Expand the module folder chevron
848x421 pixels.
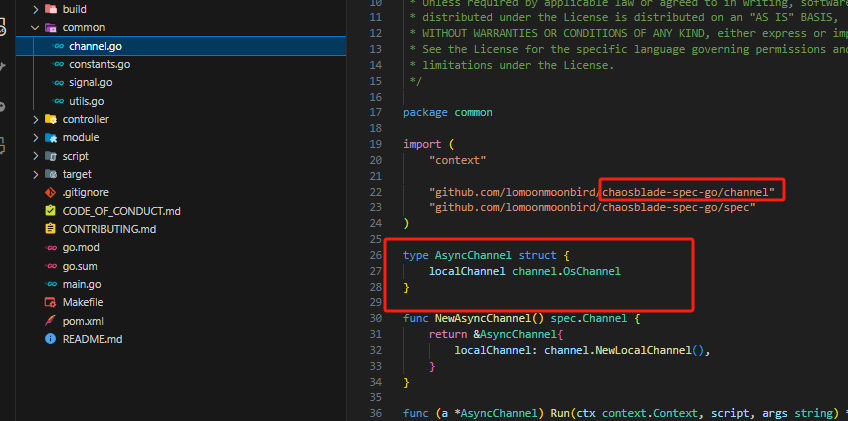coord(35,137)
